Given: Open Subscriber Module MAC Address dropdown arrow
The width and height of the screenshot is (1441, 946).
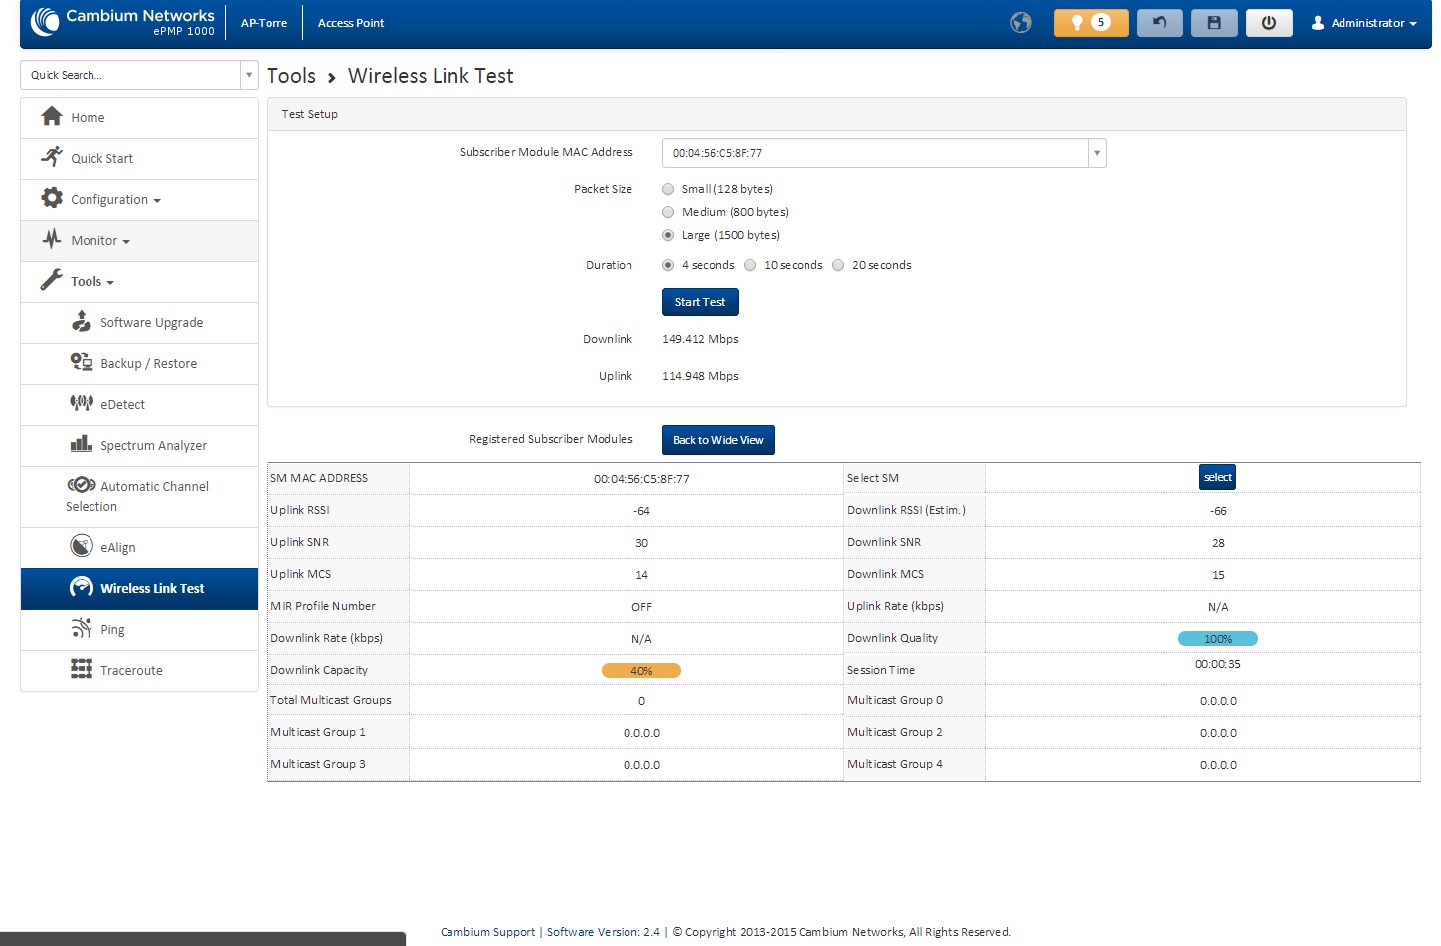Looking at the screenshot, I should tap(1097, 153).
